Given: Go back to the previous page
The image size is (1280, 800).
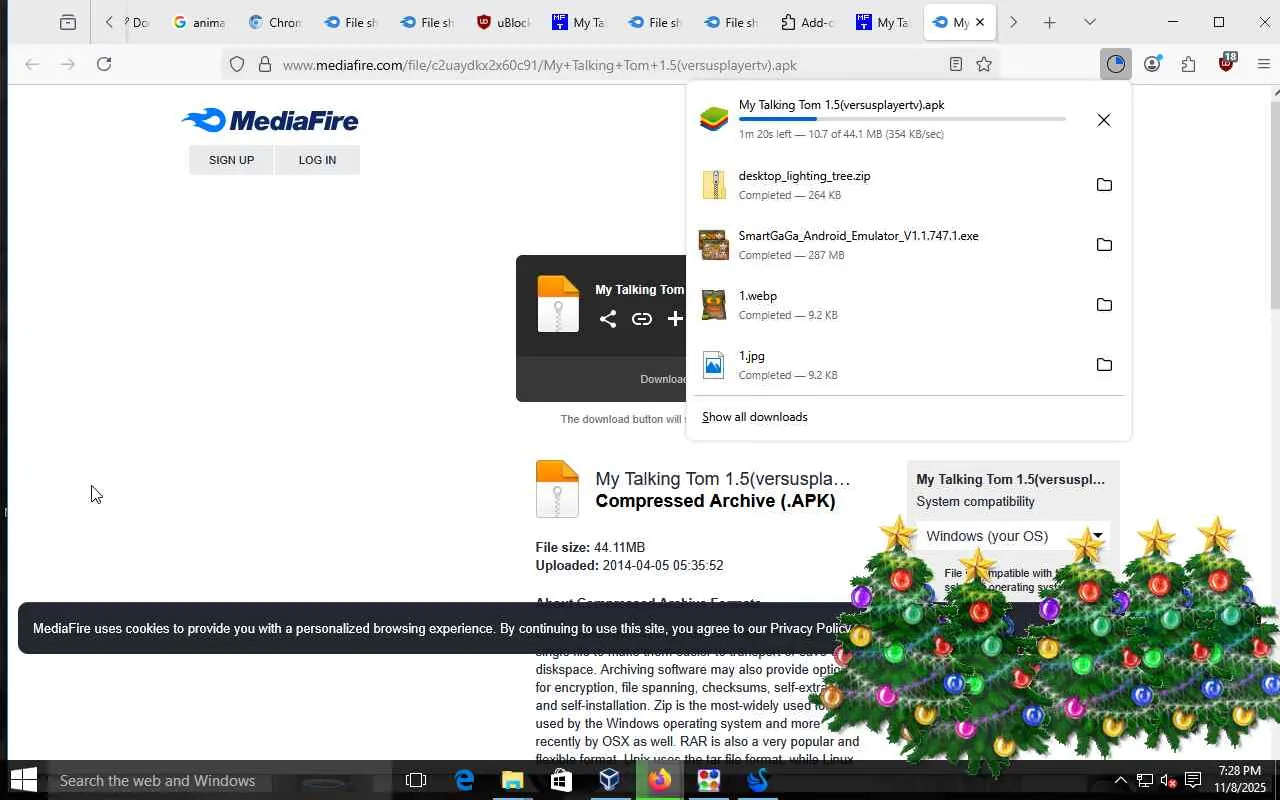Looking at the screenshot, I should pos(32,65).
